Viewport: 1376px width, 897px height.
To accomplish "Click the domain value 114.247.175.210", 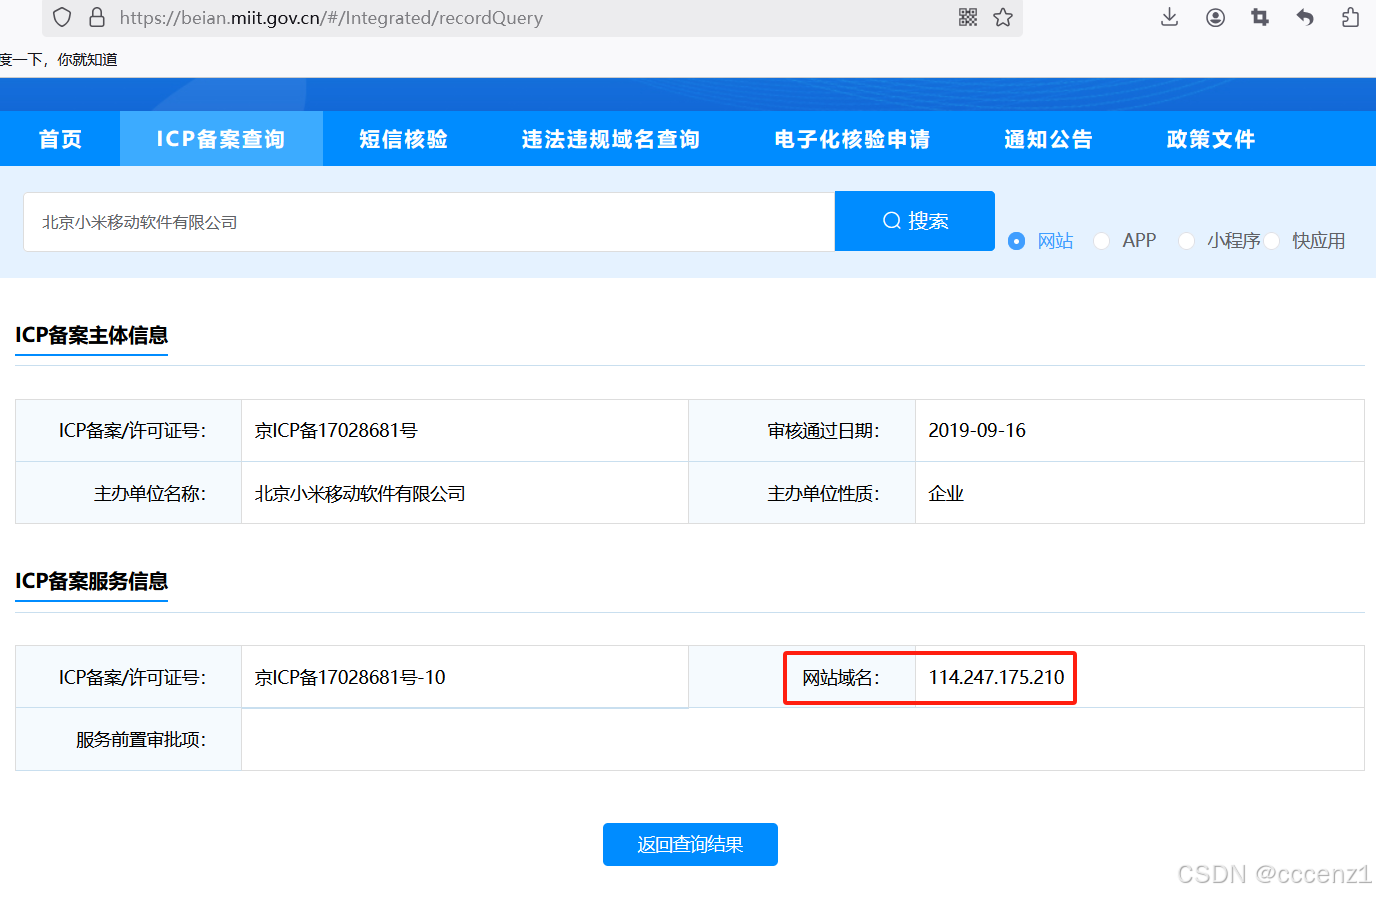I will pos(996,677).
